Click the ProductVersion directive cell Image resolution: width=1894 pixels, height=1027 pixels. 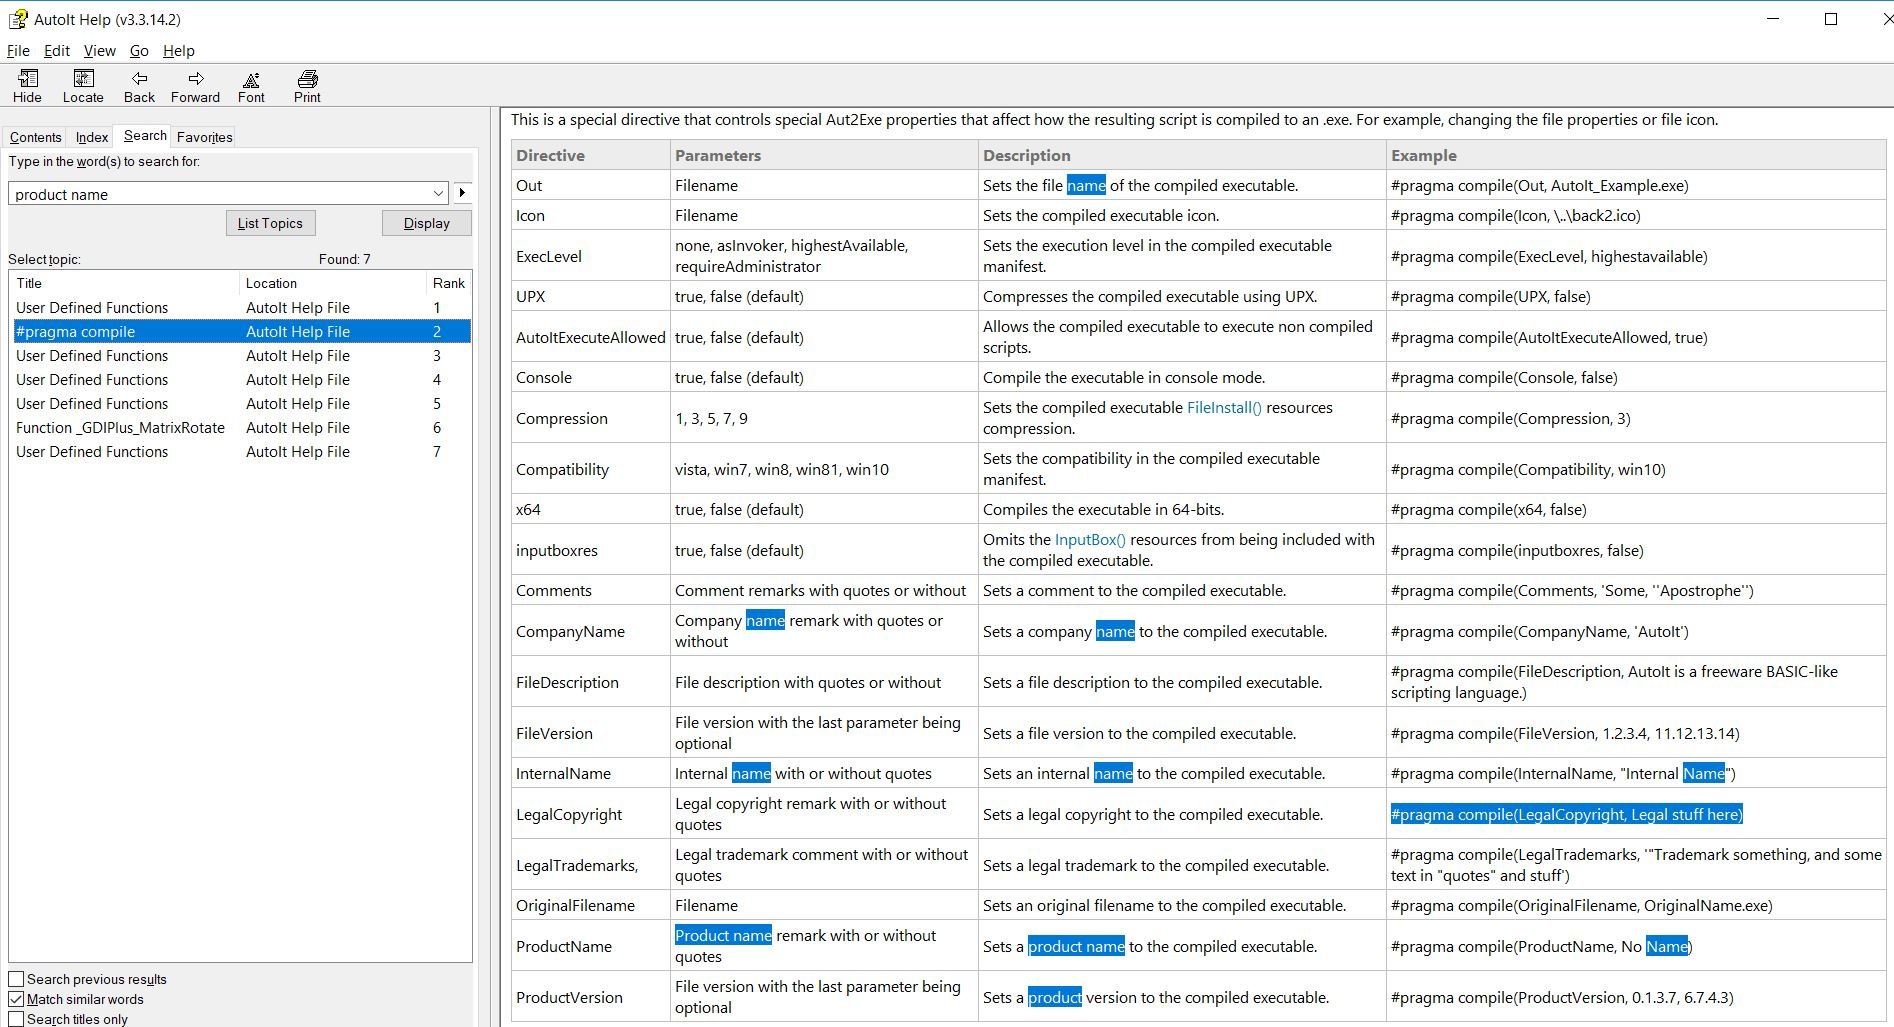coord(590,998)
